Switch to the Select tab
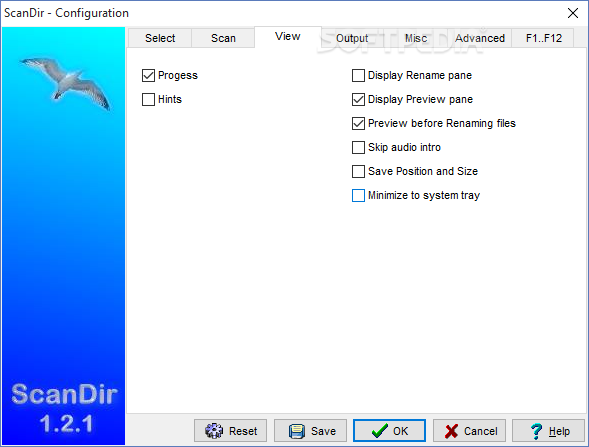The width and height of the screenshot is (589, 447). point(160,38)
